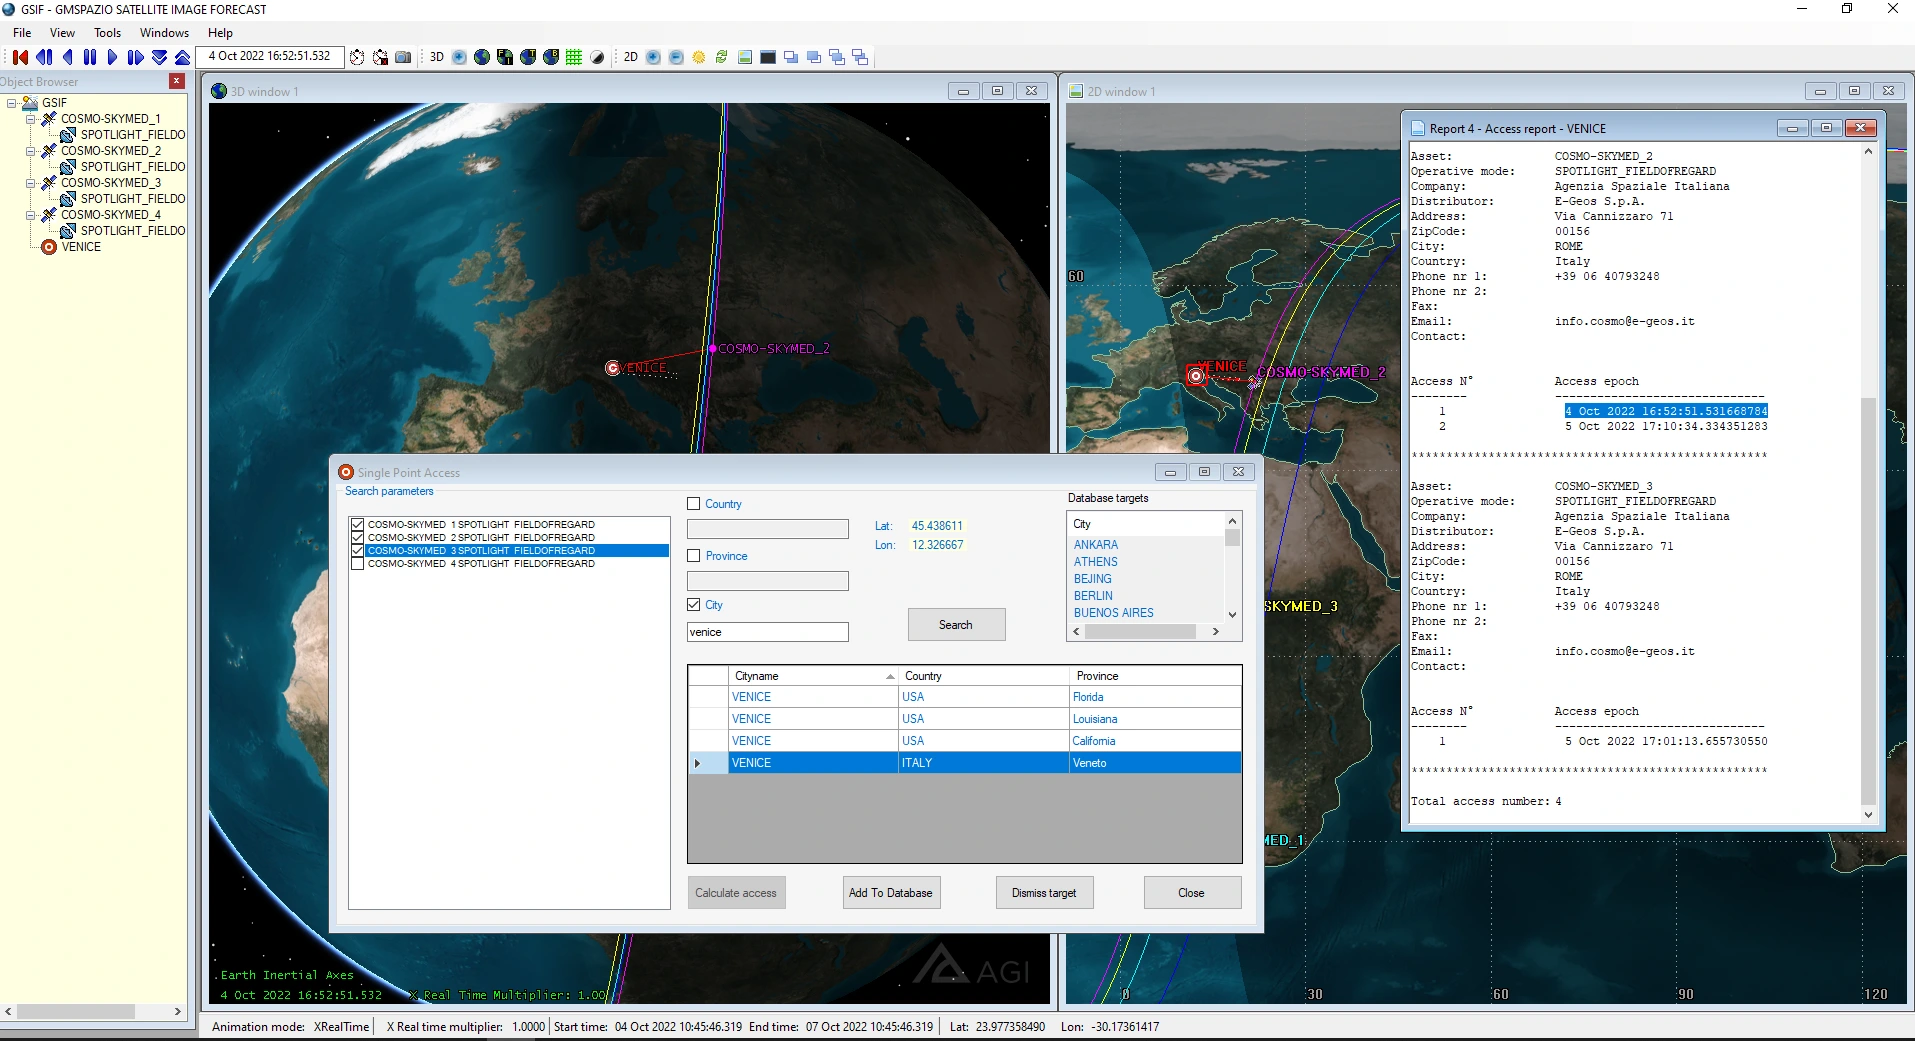Screen dimensions: 1915x1041
Task: Click the 2D zoom-out icon
Action: [x=676, y=57]
